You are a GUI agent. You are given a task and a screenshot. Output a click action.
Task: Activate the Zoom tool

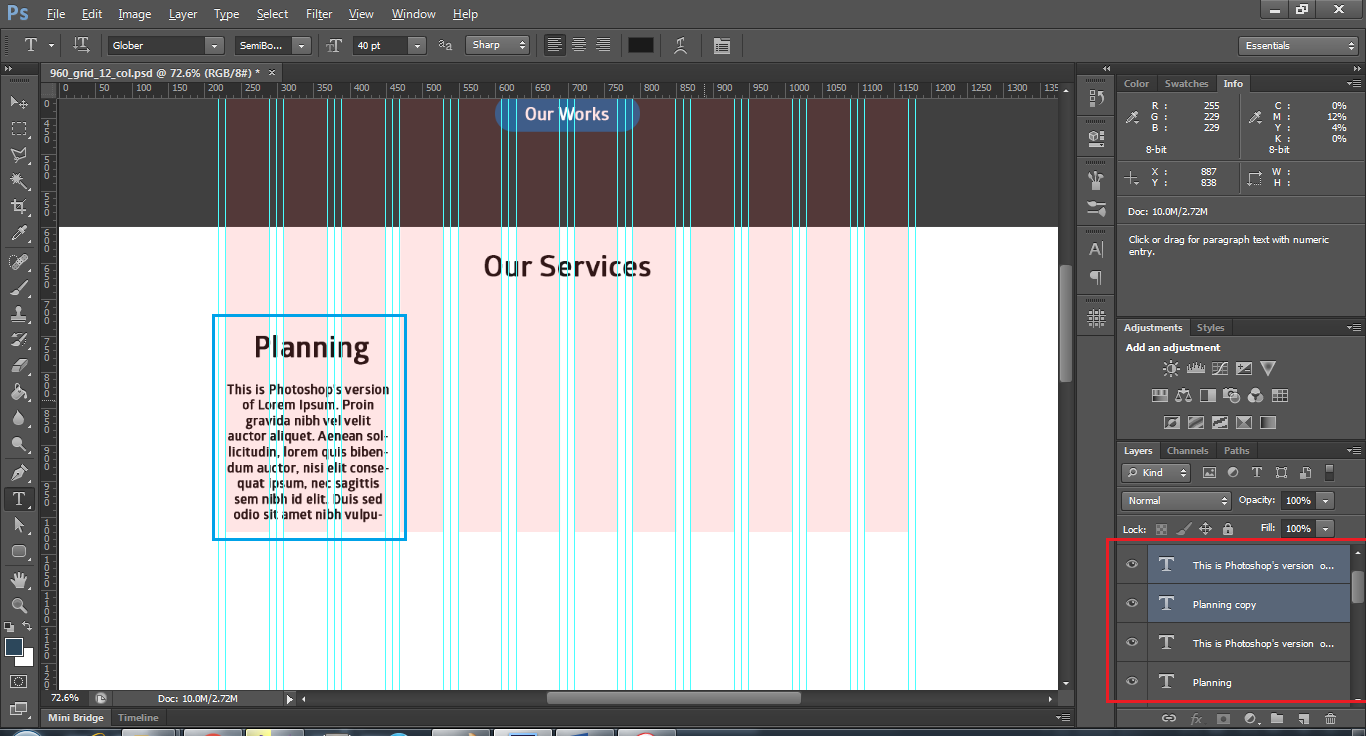18,606
